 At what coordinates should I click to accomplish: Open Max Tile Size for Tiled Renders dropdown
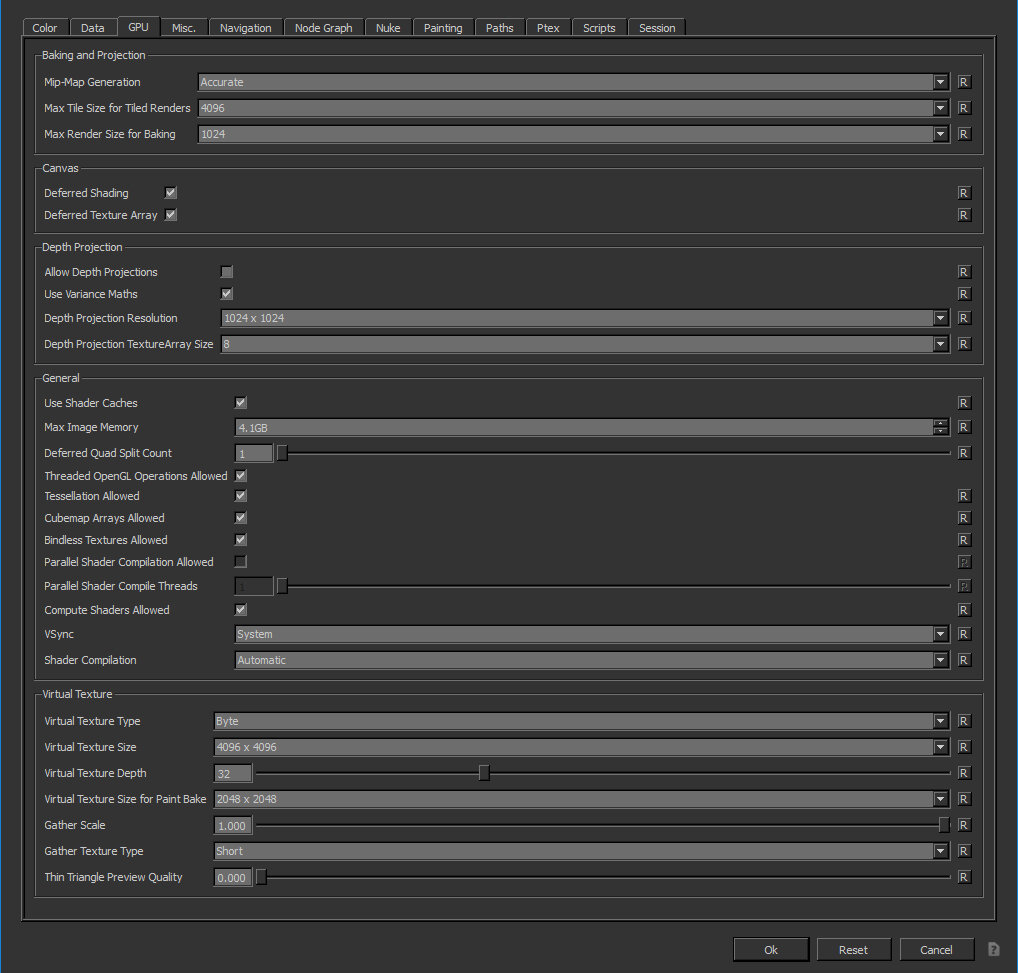(573, 108)
